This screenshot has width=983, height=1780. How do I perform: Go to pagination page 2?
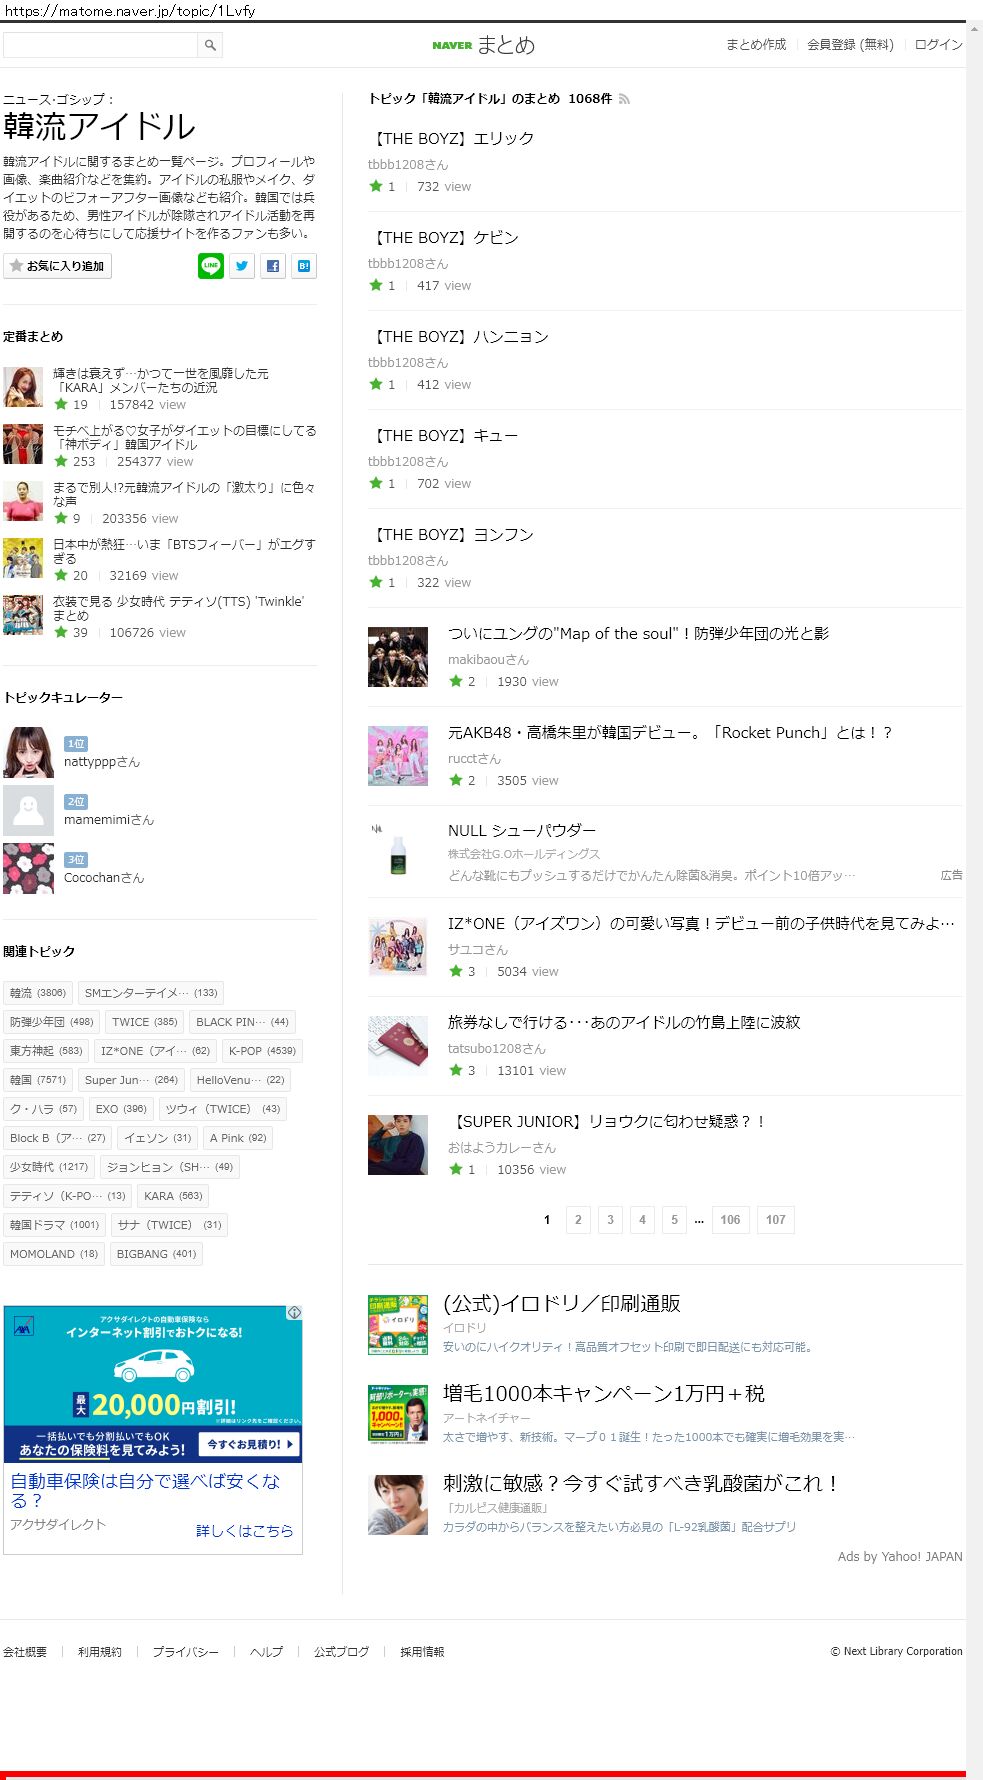pos(578,1220)
